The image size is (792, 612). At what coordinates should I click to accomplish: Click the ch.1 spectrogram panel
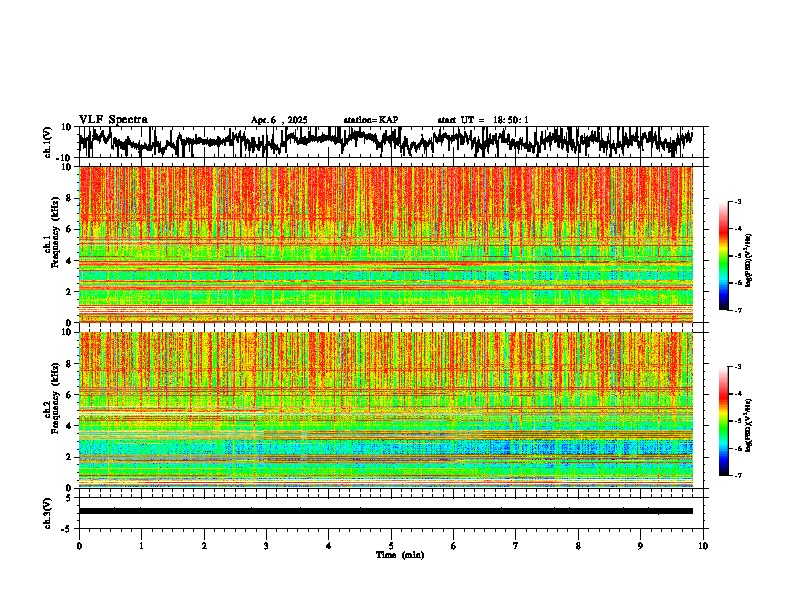tap(386, 244)
